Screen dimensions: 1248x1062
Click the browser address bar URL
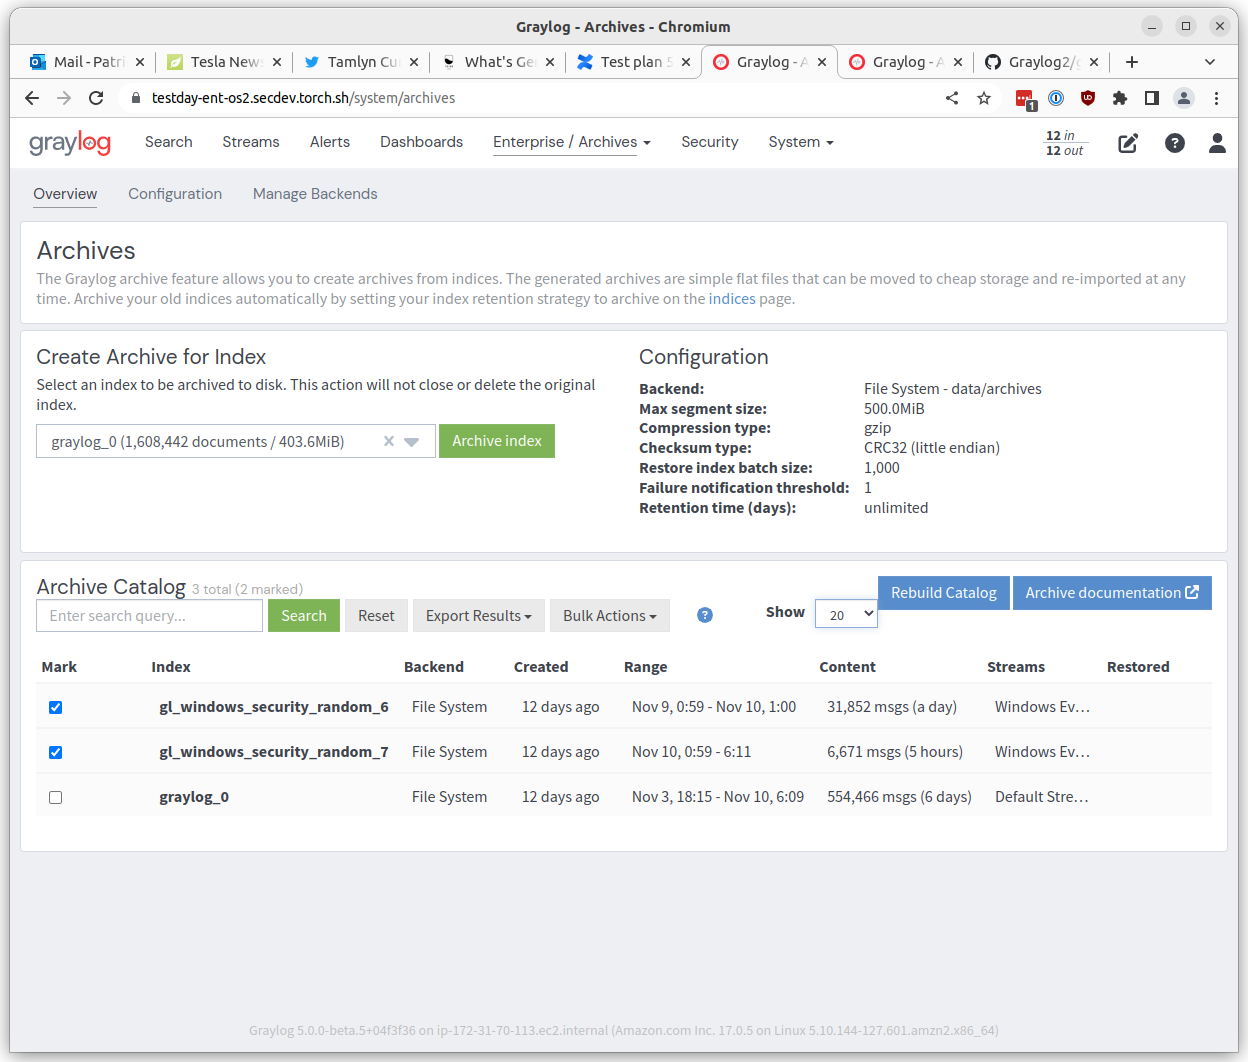[303, 98]
